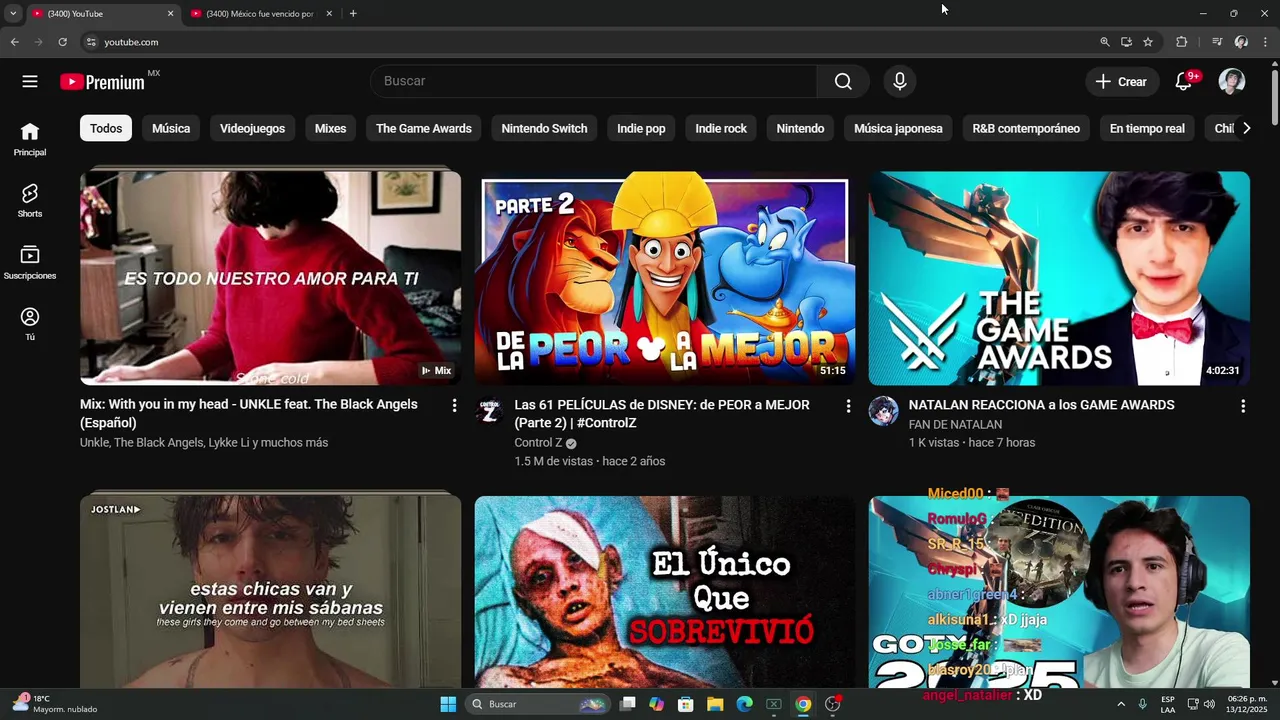Show hidden system tray icons
1280x720 pixels.
pyautogui.click(x=1120, y=704)
